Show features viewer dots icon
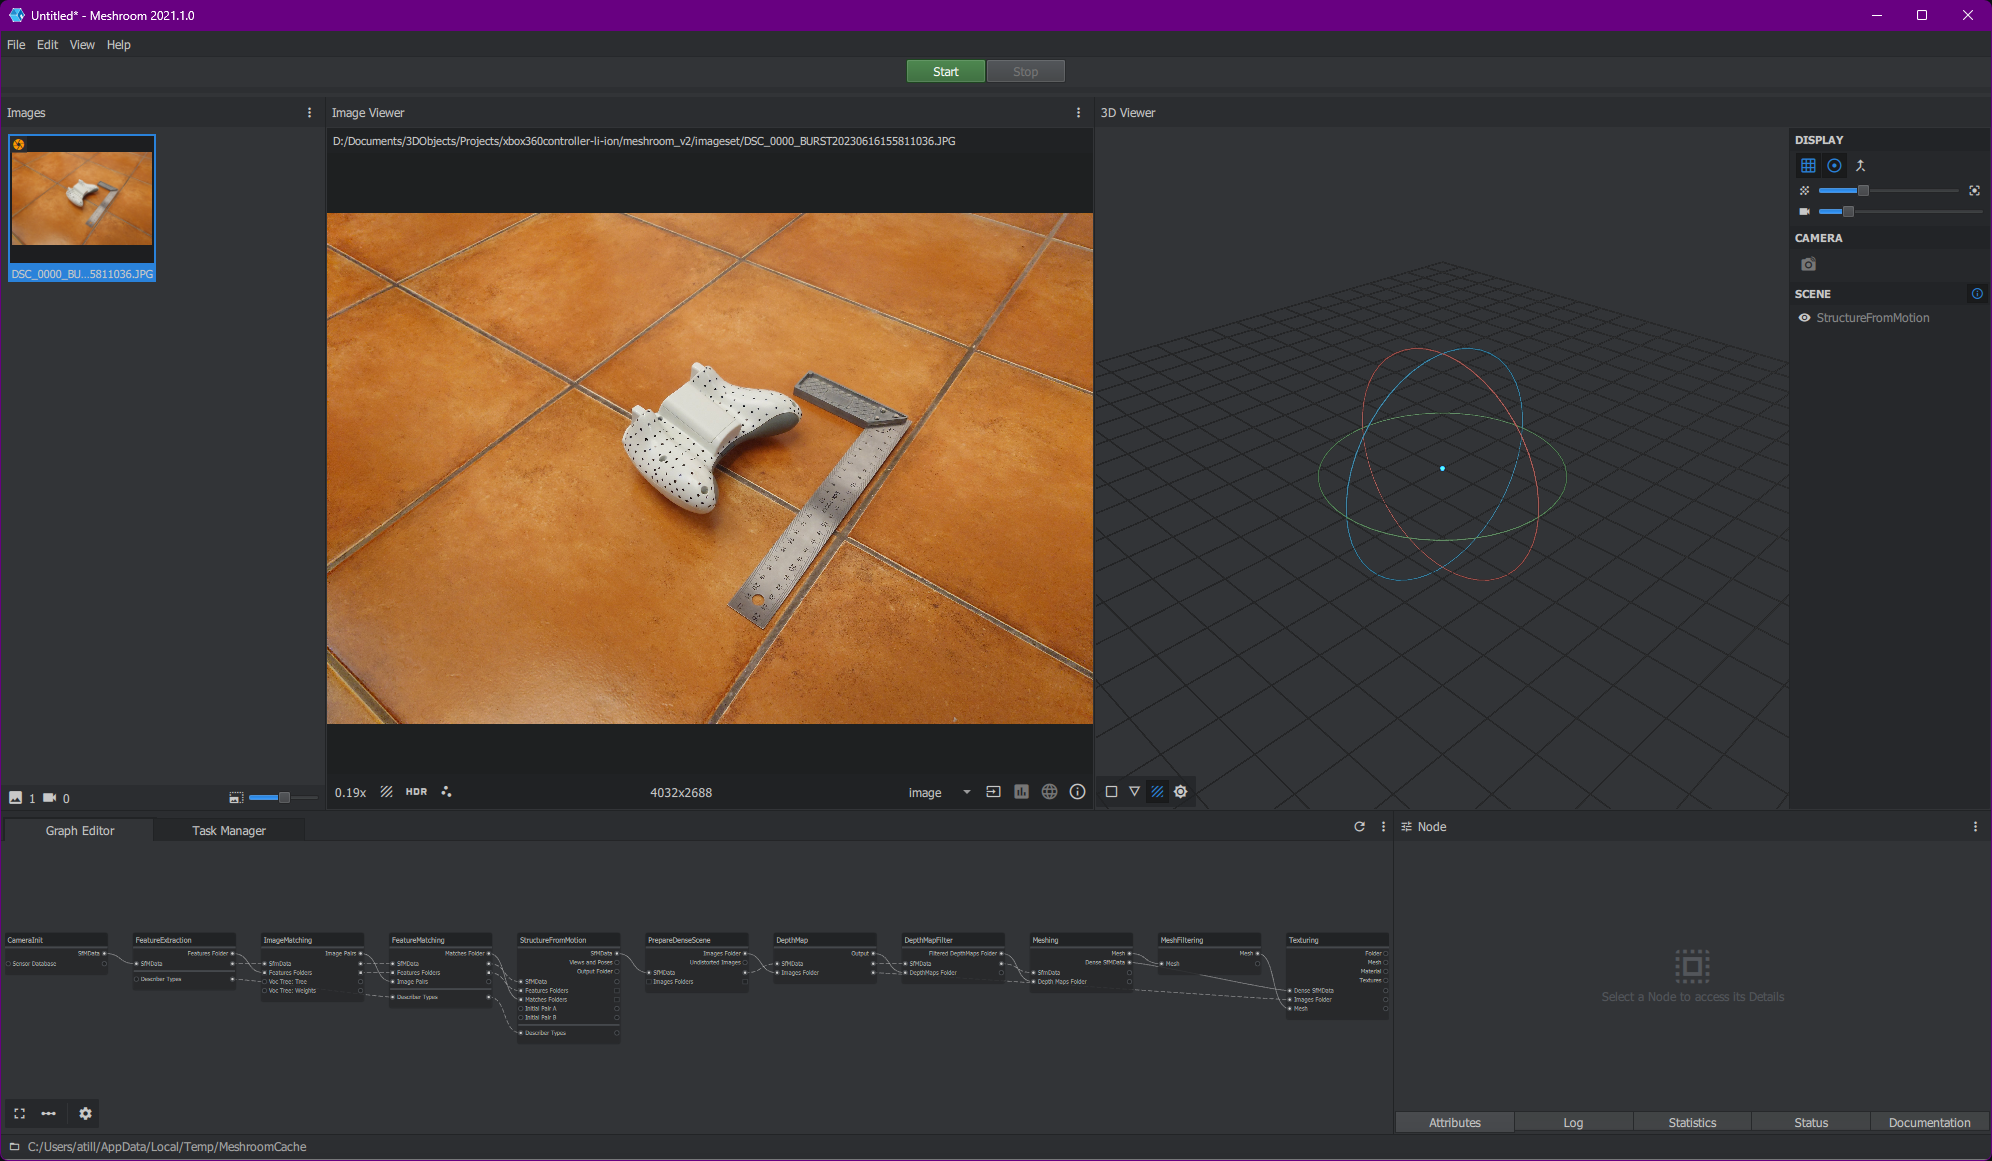The height and width of the screenshot is (1161, 1992). pos(446,792)
